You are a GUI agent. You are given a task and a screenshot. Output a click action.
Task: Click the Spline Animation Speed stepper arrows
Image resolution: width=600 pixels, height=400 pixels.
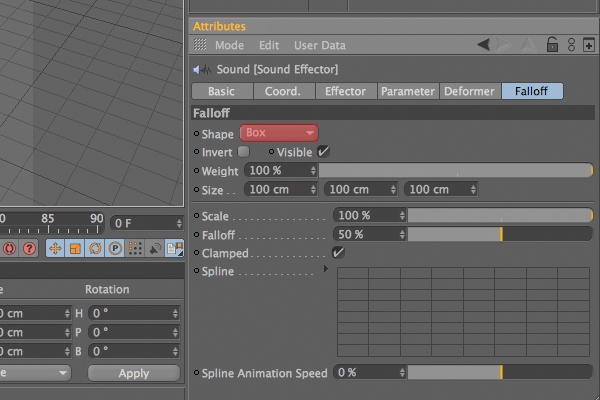(x=402, y=372)
